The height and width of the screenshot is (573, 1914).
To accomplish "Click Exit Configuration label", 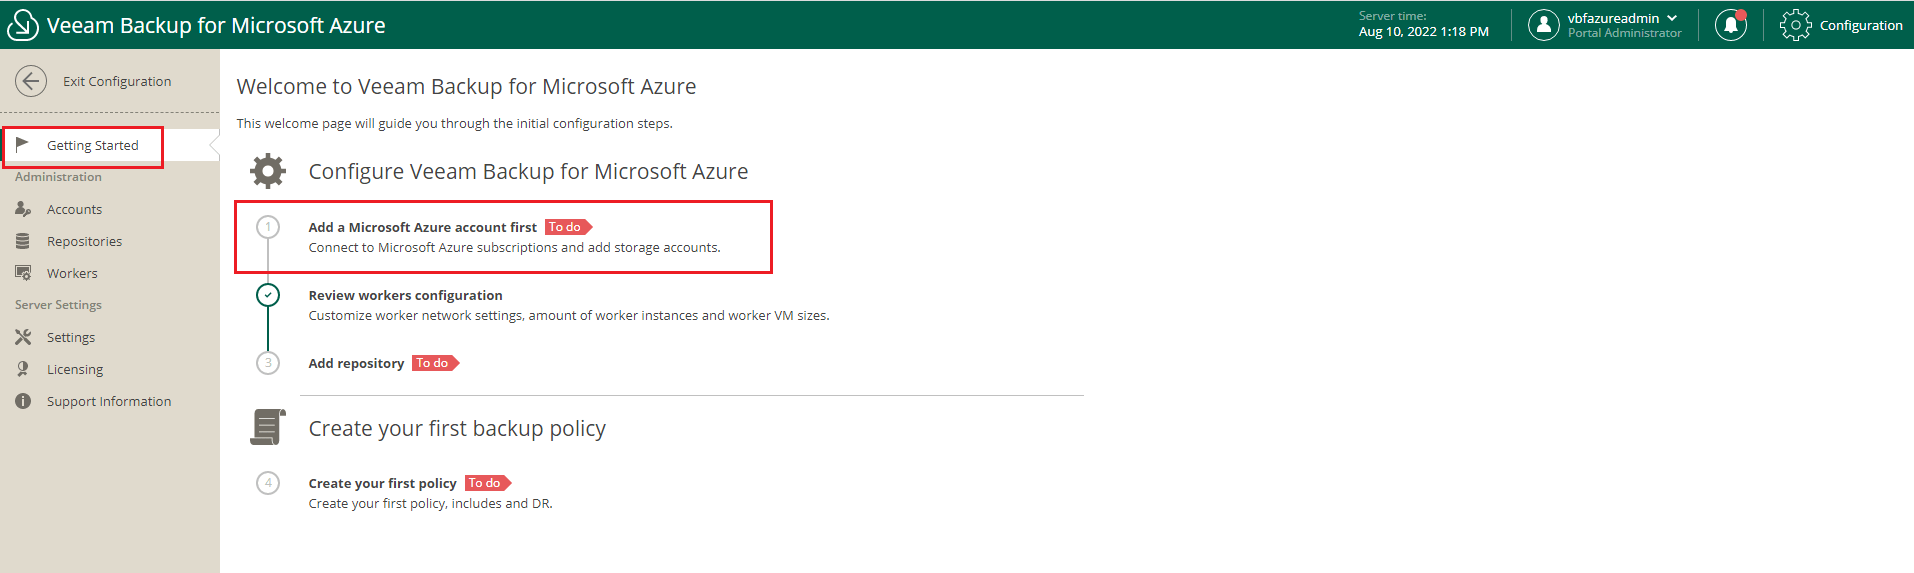I will [x=117, y=81].
